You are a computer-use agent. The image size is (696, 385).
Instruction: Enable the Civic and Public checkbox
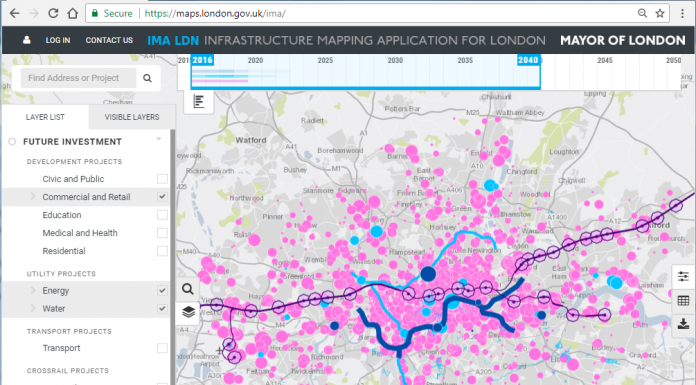pyautogui.click(x=162, y=179)
